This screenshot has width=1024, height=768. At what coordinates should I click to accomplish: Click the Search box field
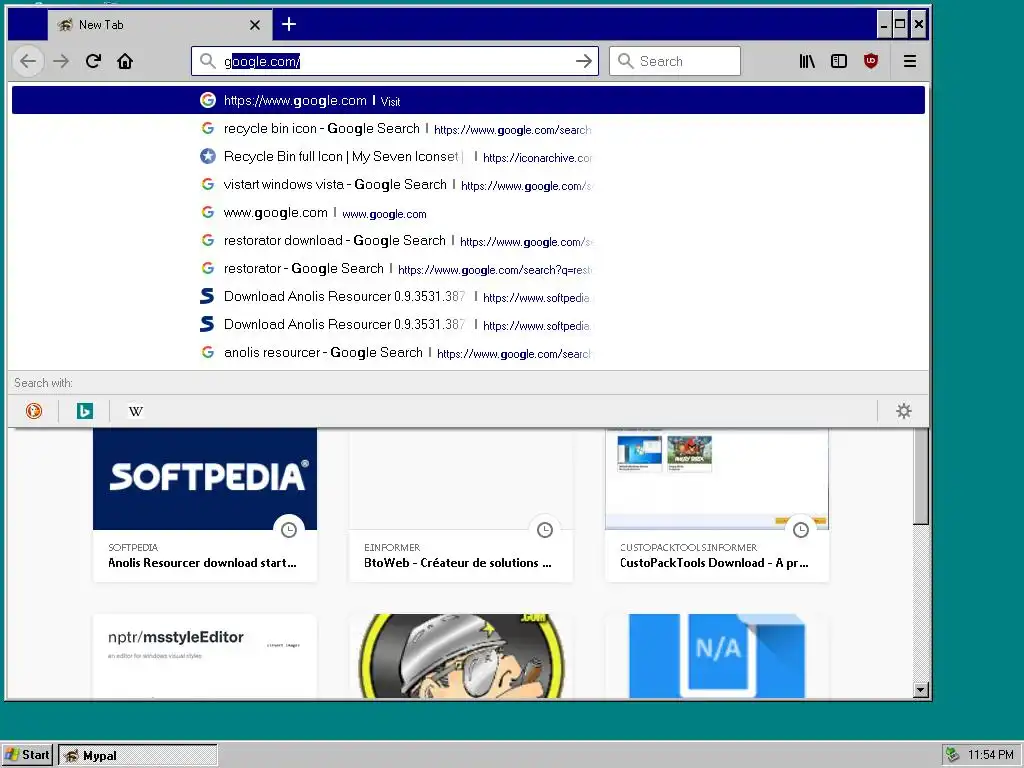coord(675,61)
